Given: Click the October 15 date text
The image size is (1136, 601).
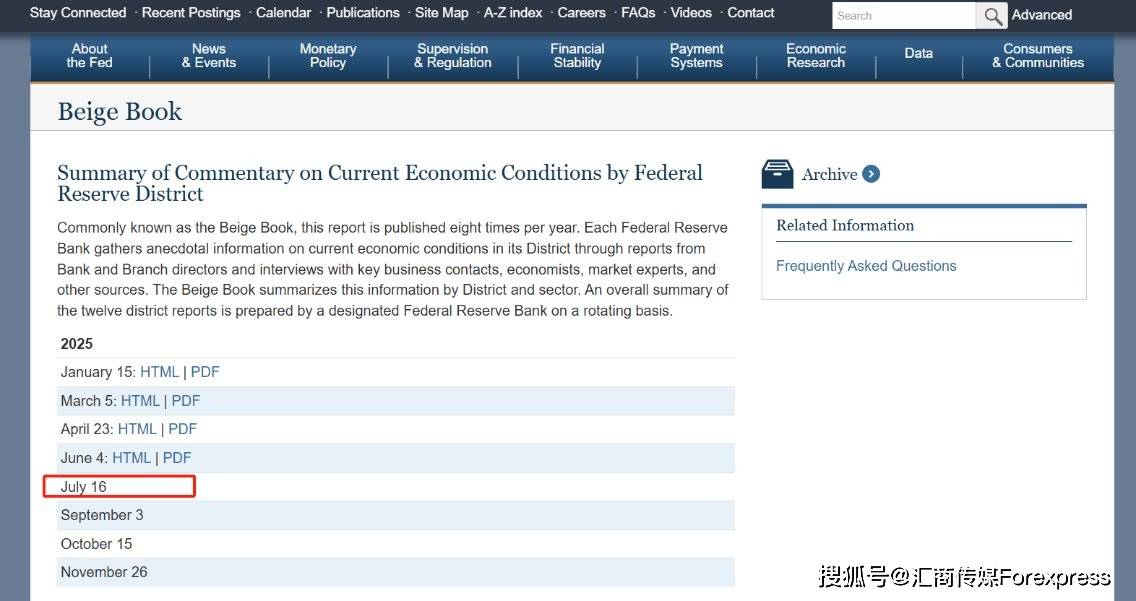Looking at the screenshot, I should coord(96,544).
